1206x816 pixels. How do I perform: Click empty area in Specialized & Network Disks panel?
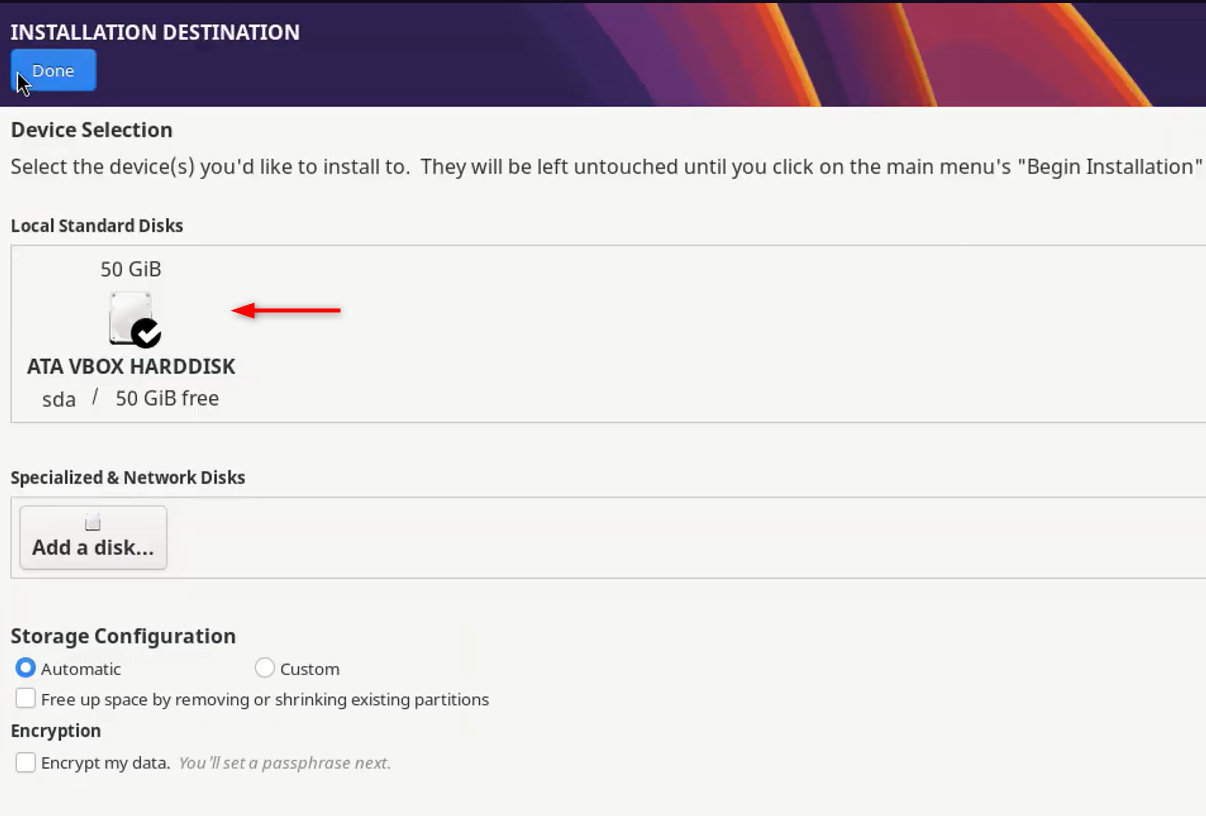click(680, 538)
